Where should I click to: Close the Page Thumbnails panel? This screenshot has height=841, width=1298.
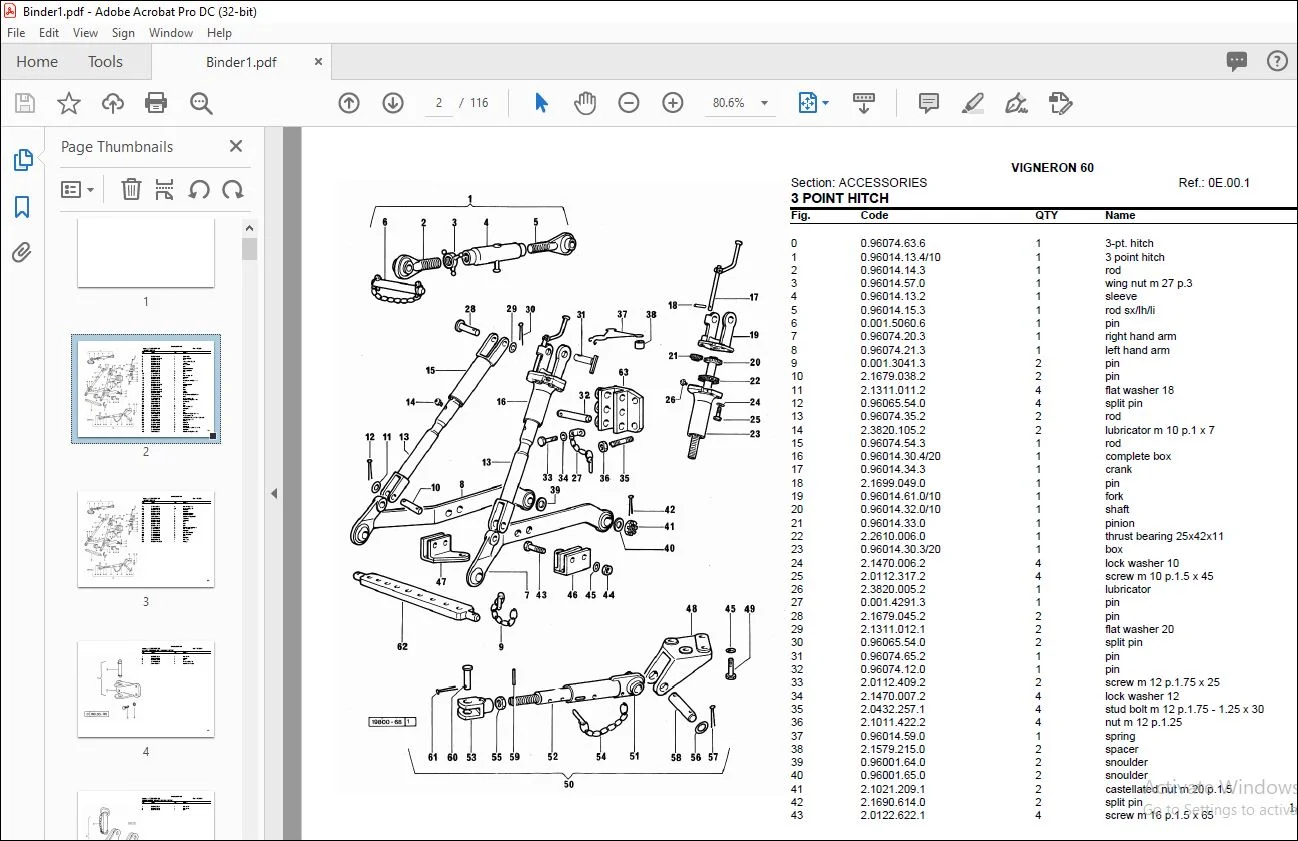click(x=236, y=146)
